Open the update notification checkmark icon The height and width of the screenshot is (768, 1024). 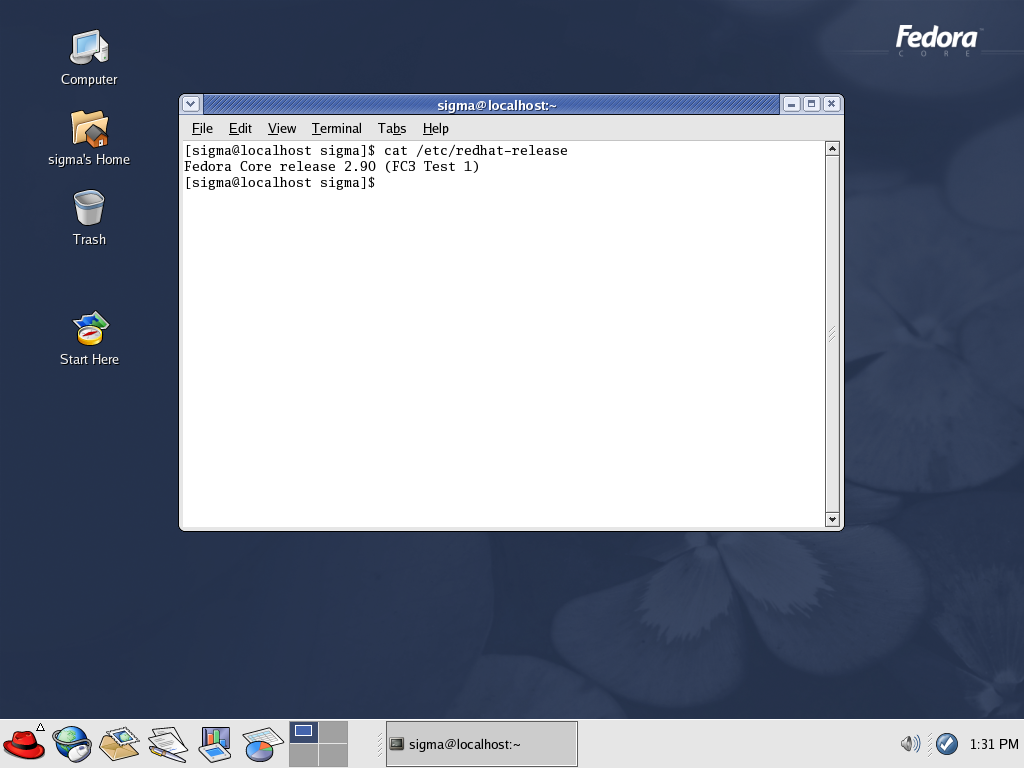[946, 743]
